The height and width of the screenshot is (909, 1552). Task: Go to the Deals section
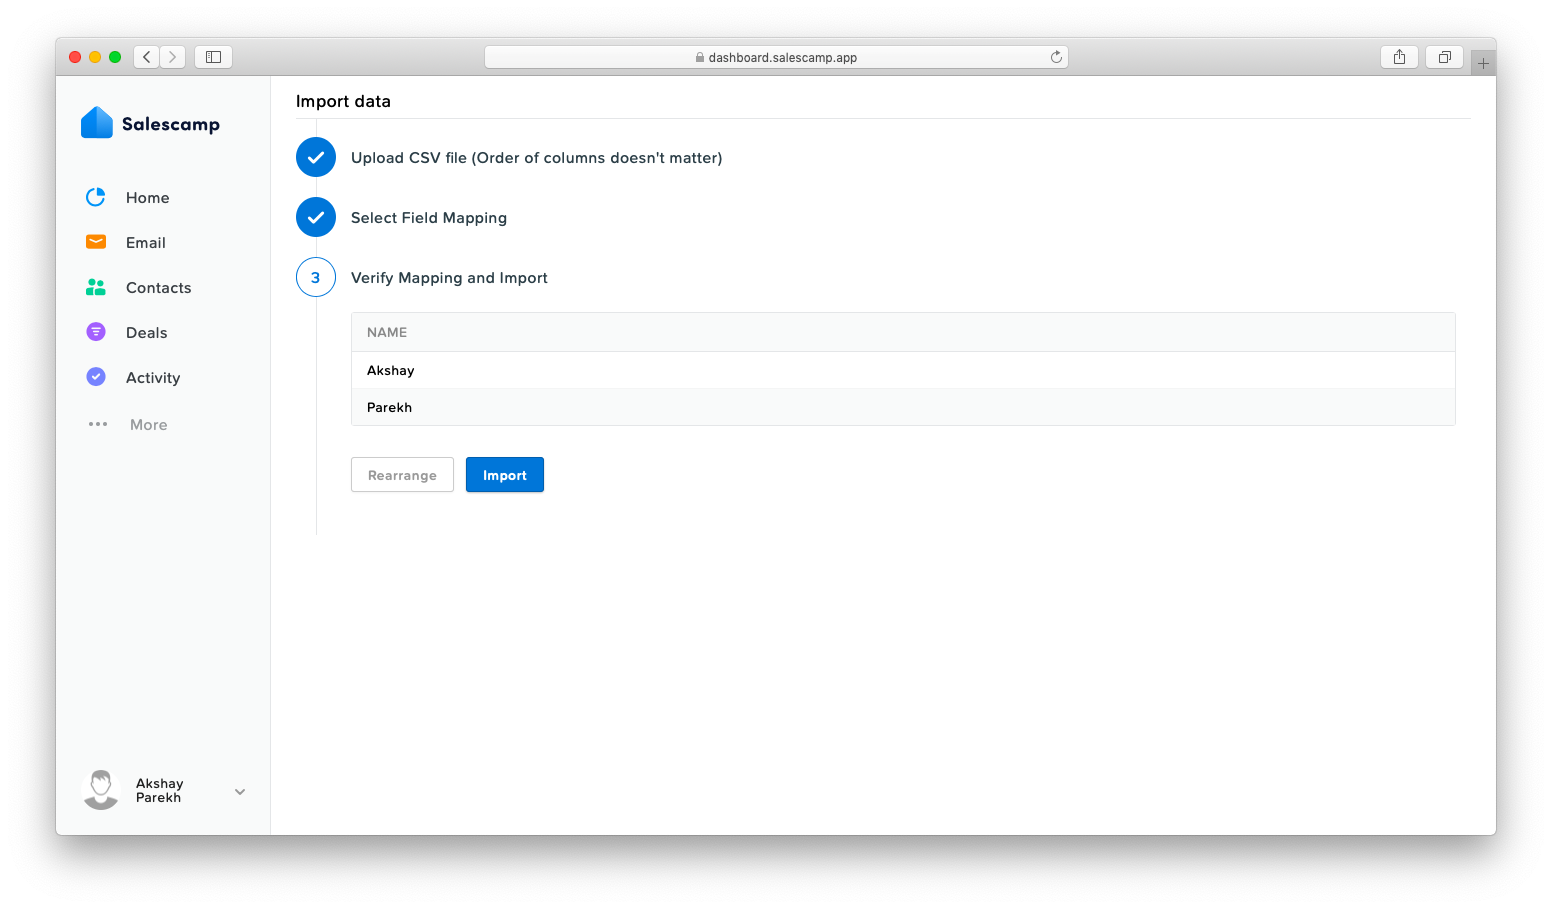coord(146,333)
